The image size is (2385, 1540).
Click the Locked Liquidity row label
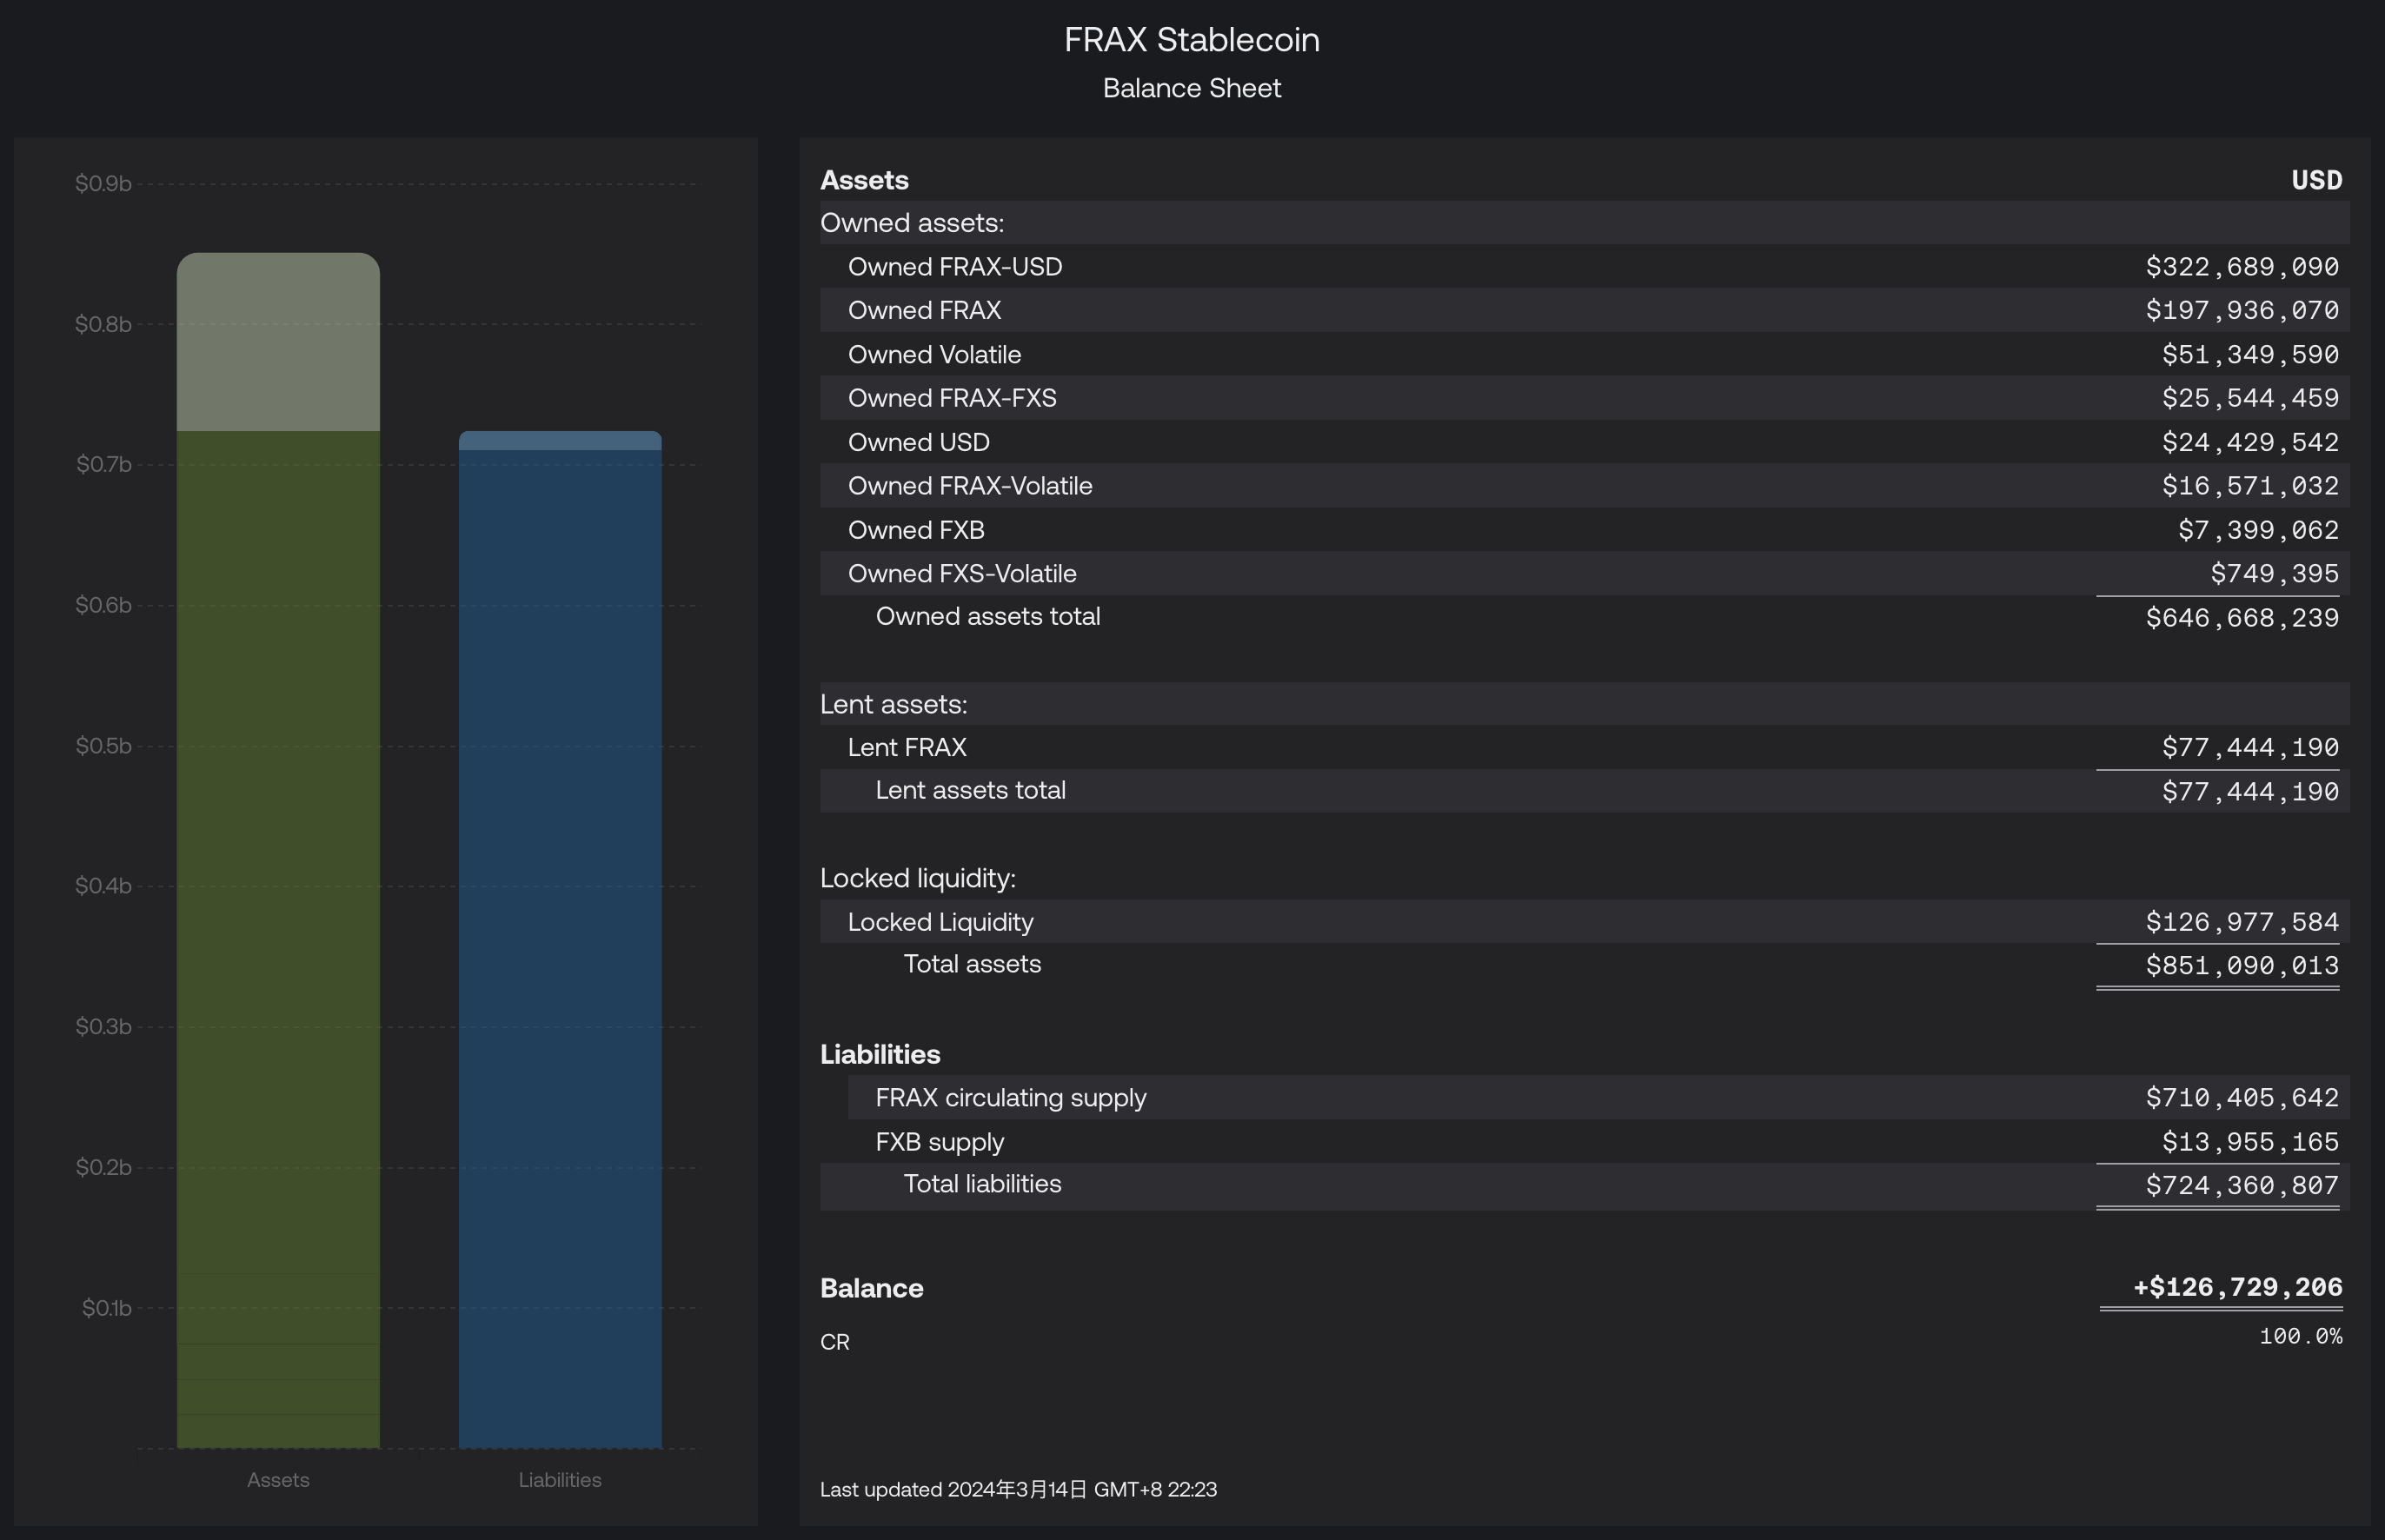[x=940, y=922]
